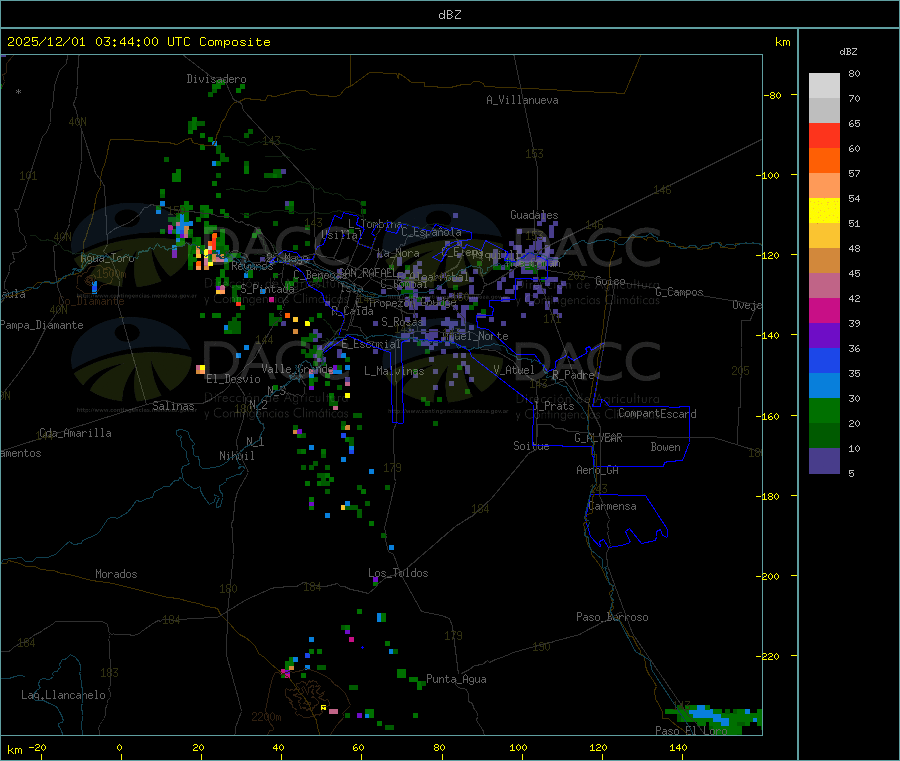Click the violet 10 dBZ legend swatch

[x=824, y=461]
